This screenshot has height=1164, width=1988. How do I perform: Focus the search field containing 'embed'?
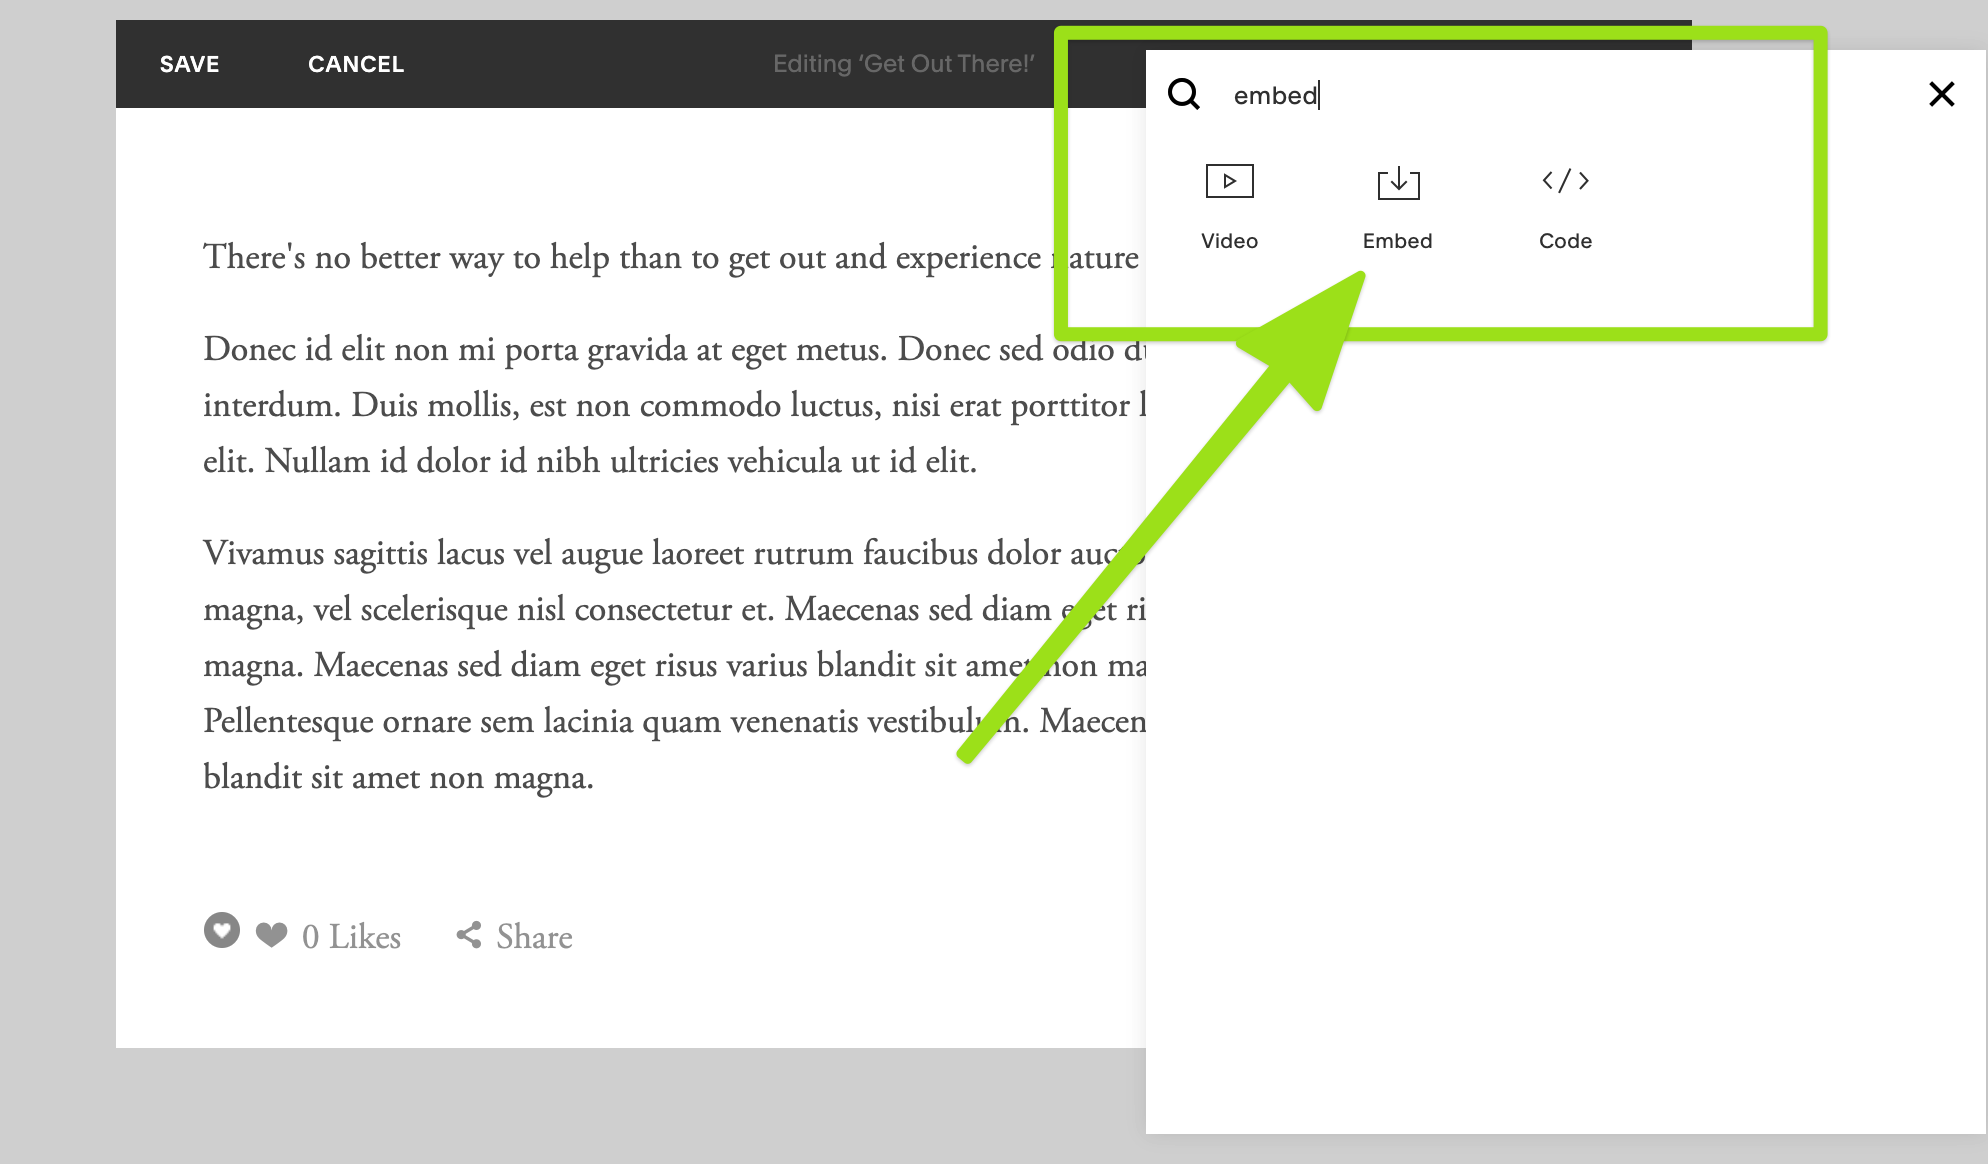[x=1450, y=95]
